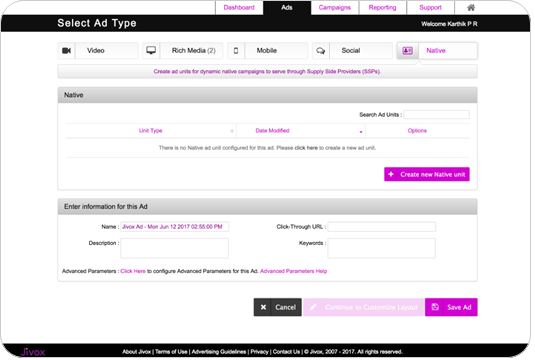Screen dimensions: 535x360
Task: Click into the ad Name field
Action: (x=174, y=227)
